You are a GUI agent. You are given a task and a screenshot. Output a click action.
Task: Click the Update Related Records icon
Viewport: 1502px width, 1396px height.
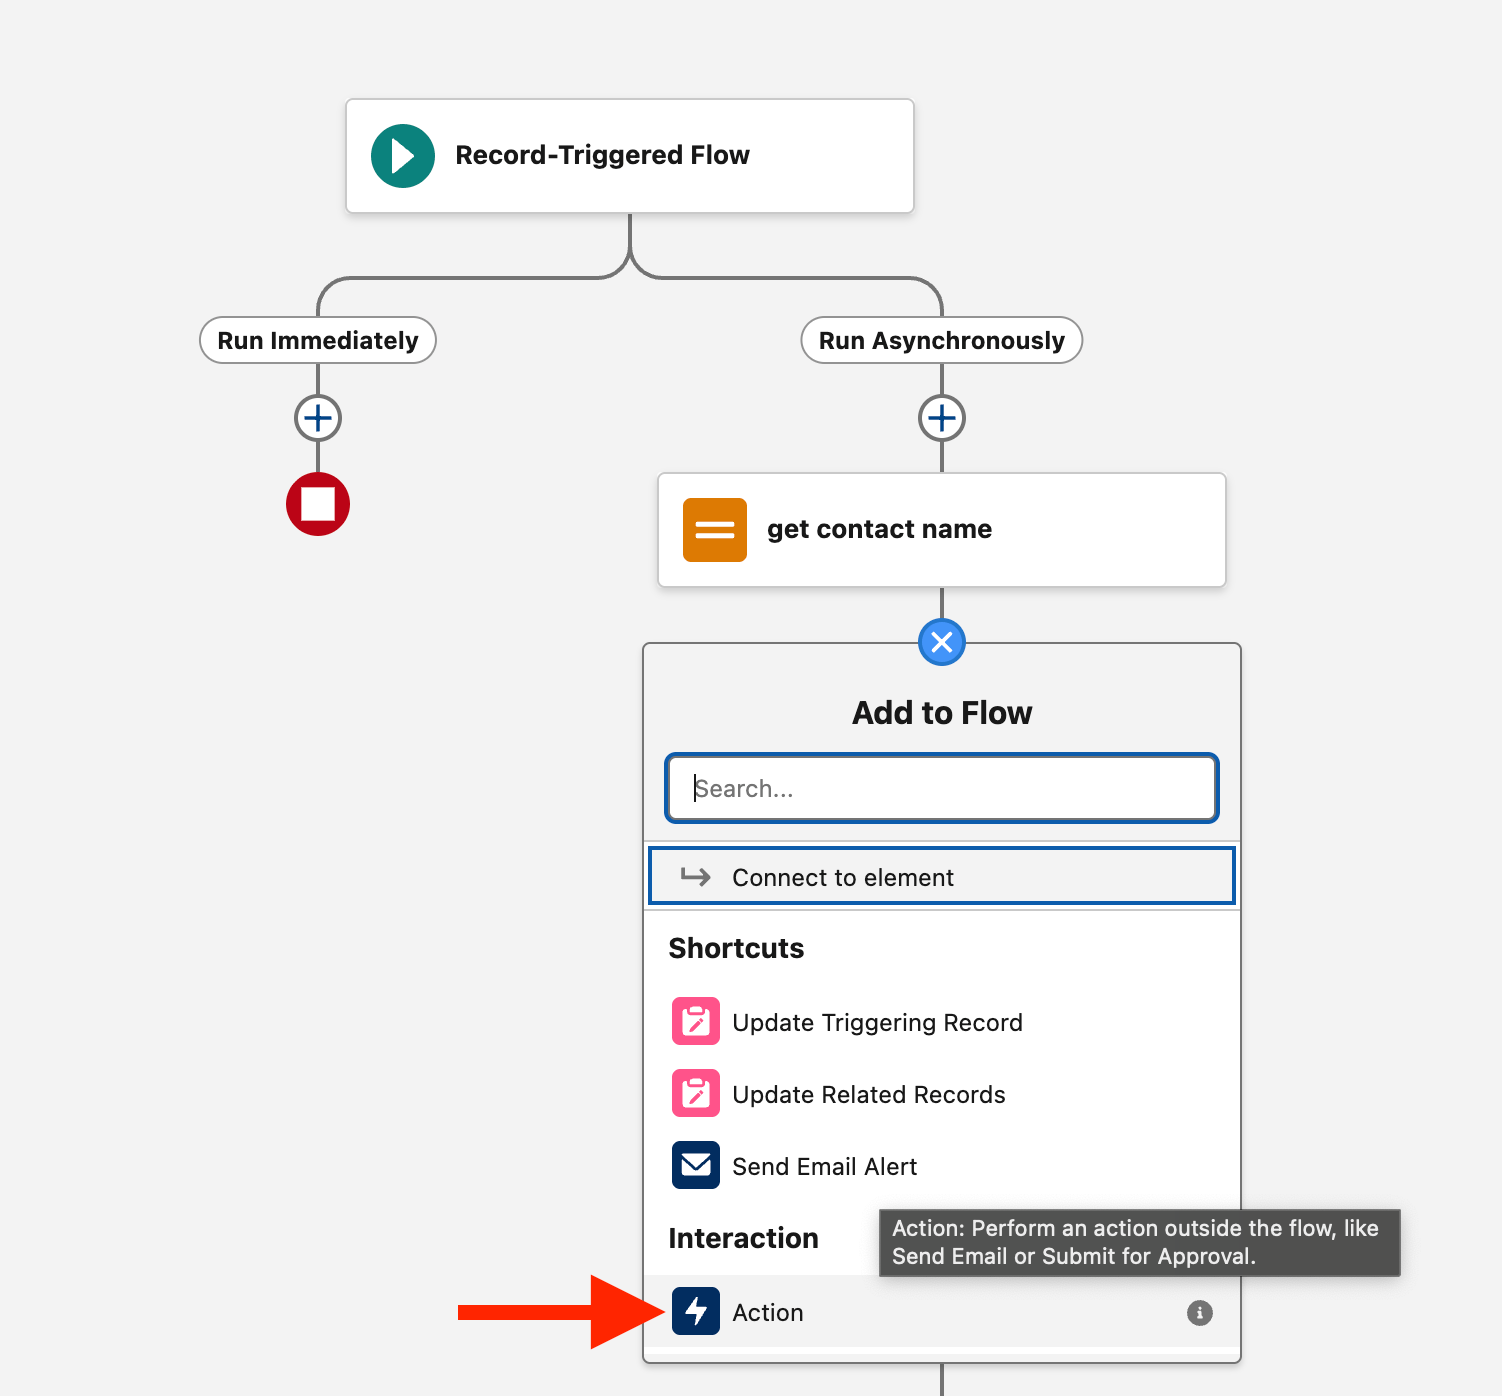tap(696, 1093)
